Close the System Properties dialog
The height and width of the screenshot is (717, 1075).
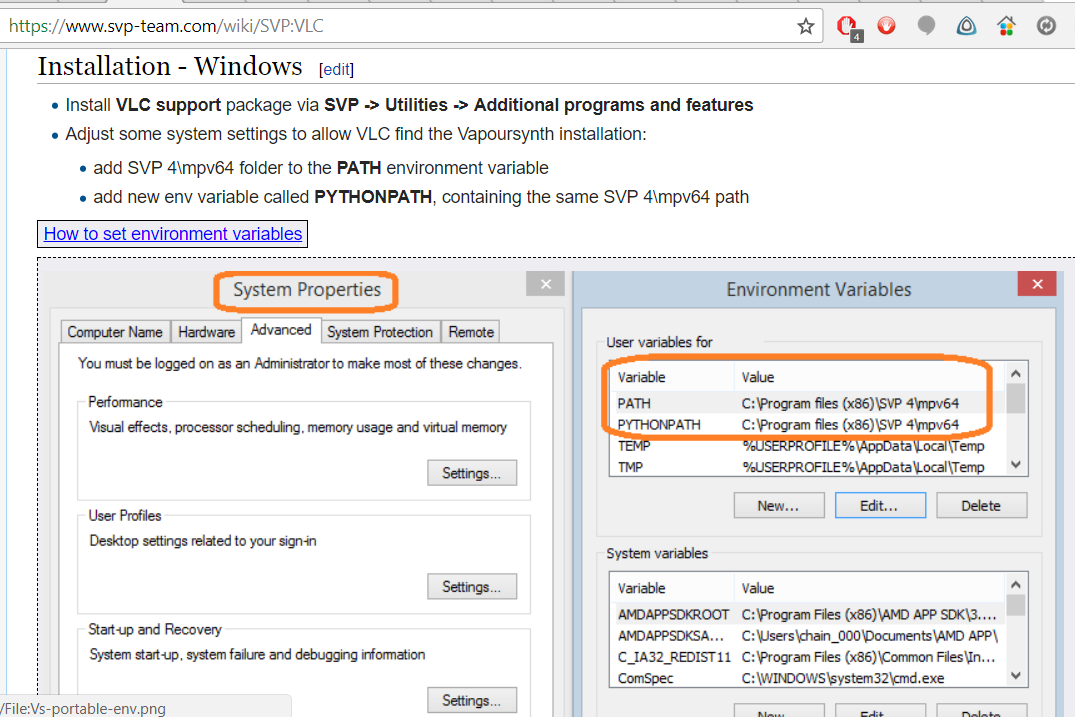click(x=545, y=285)
